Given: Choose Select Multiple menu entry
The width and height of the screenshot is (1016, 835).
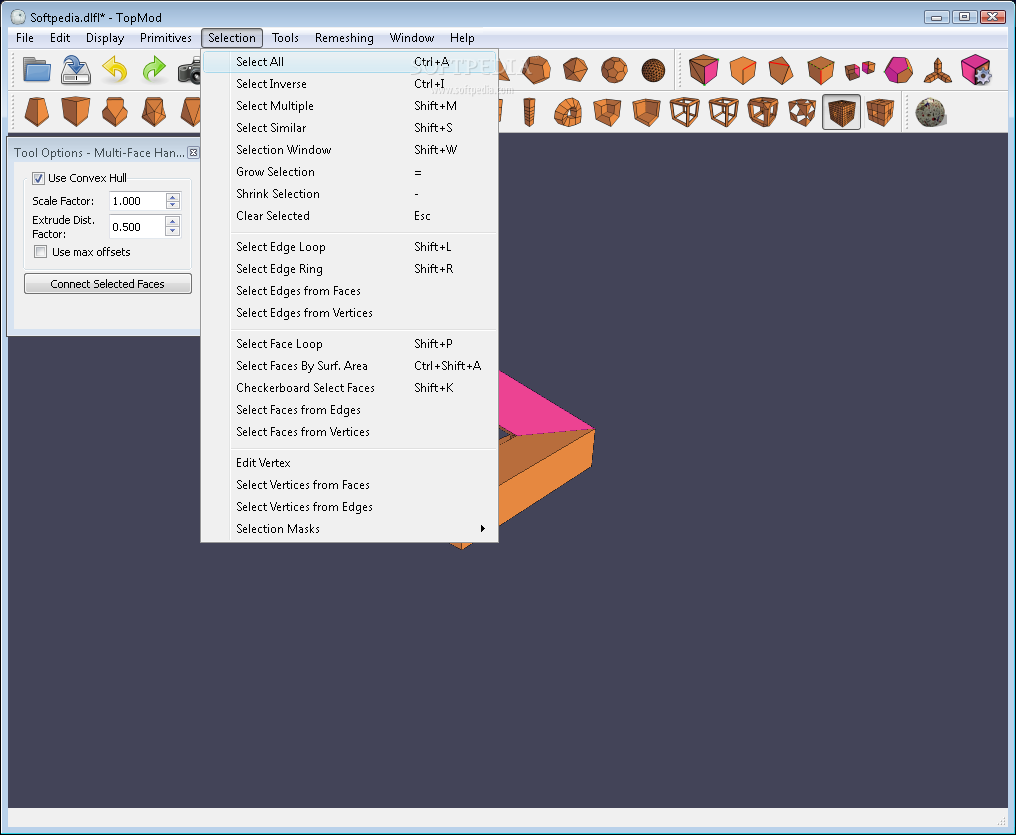Looking at the screenshot, I should click(350, 106).
